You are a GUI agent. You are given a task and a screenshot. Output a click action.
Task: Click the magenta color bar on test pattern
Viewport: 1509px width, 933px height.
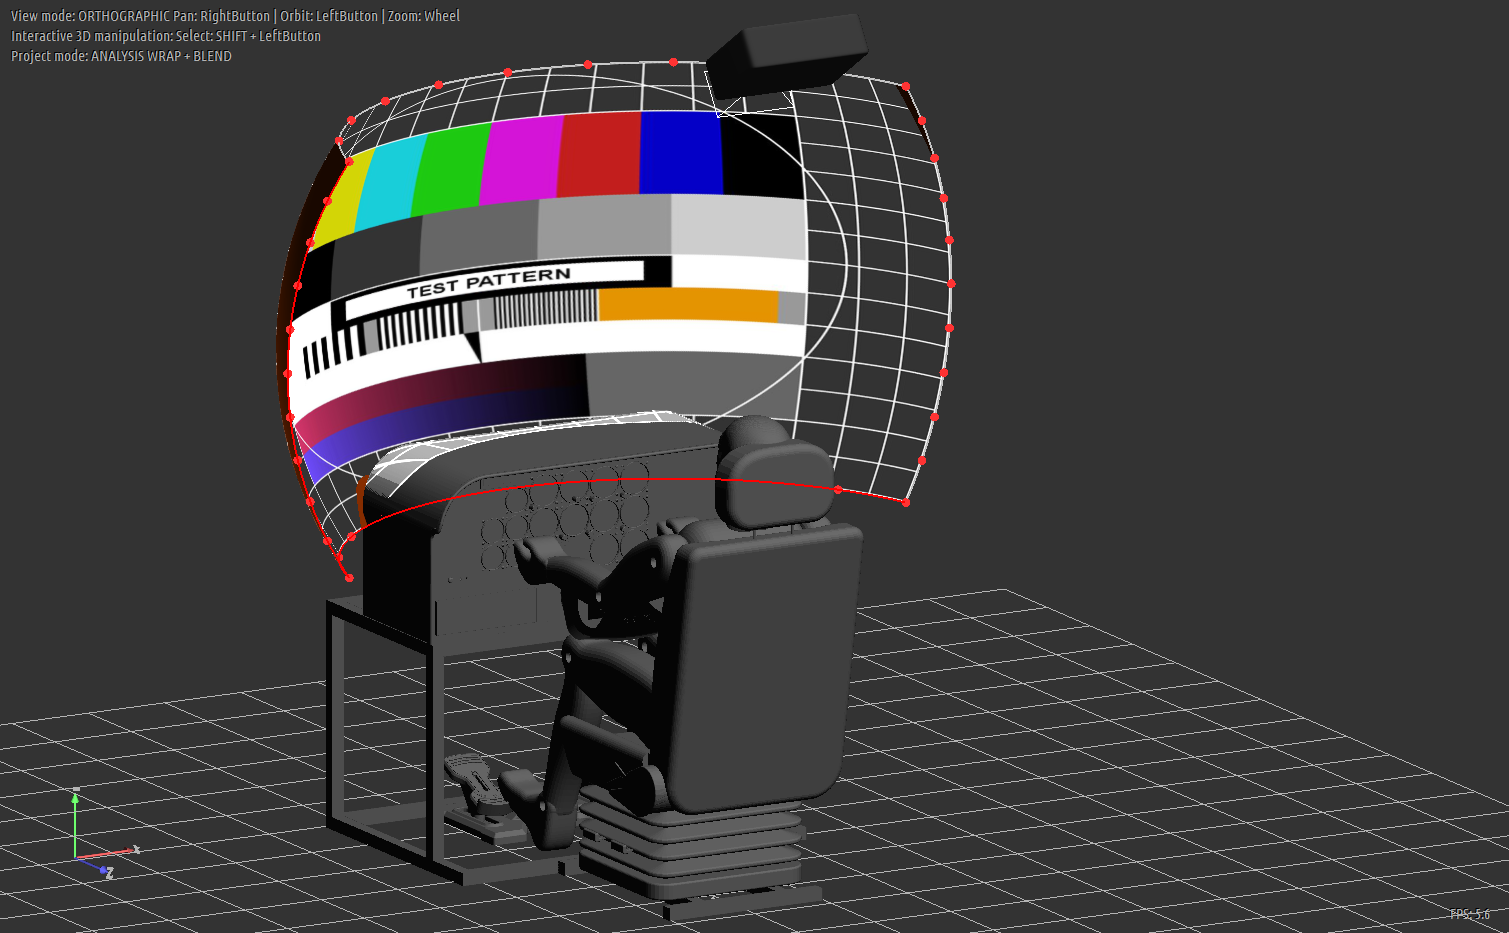[x=522, y=158]
